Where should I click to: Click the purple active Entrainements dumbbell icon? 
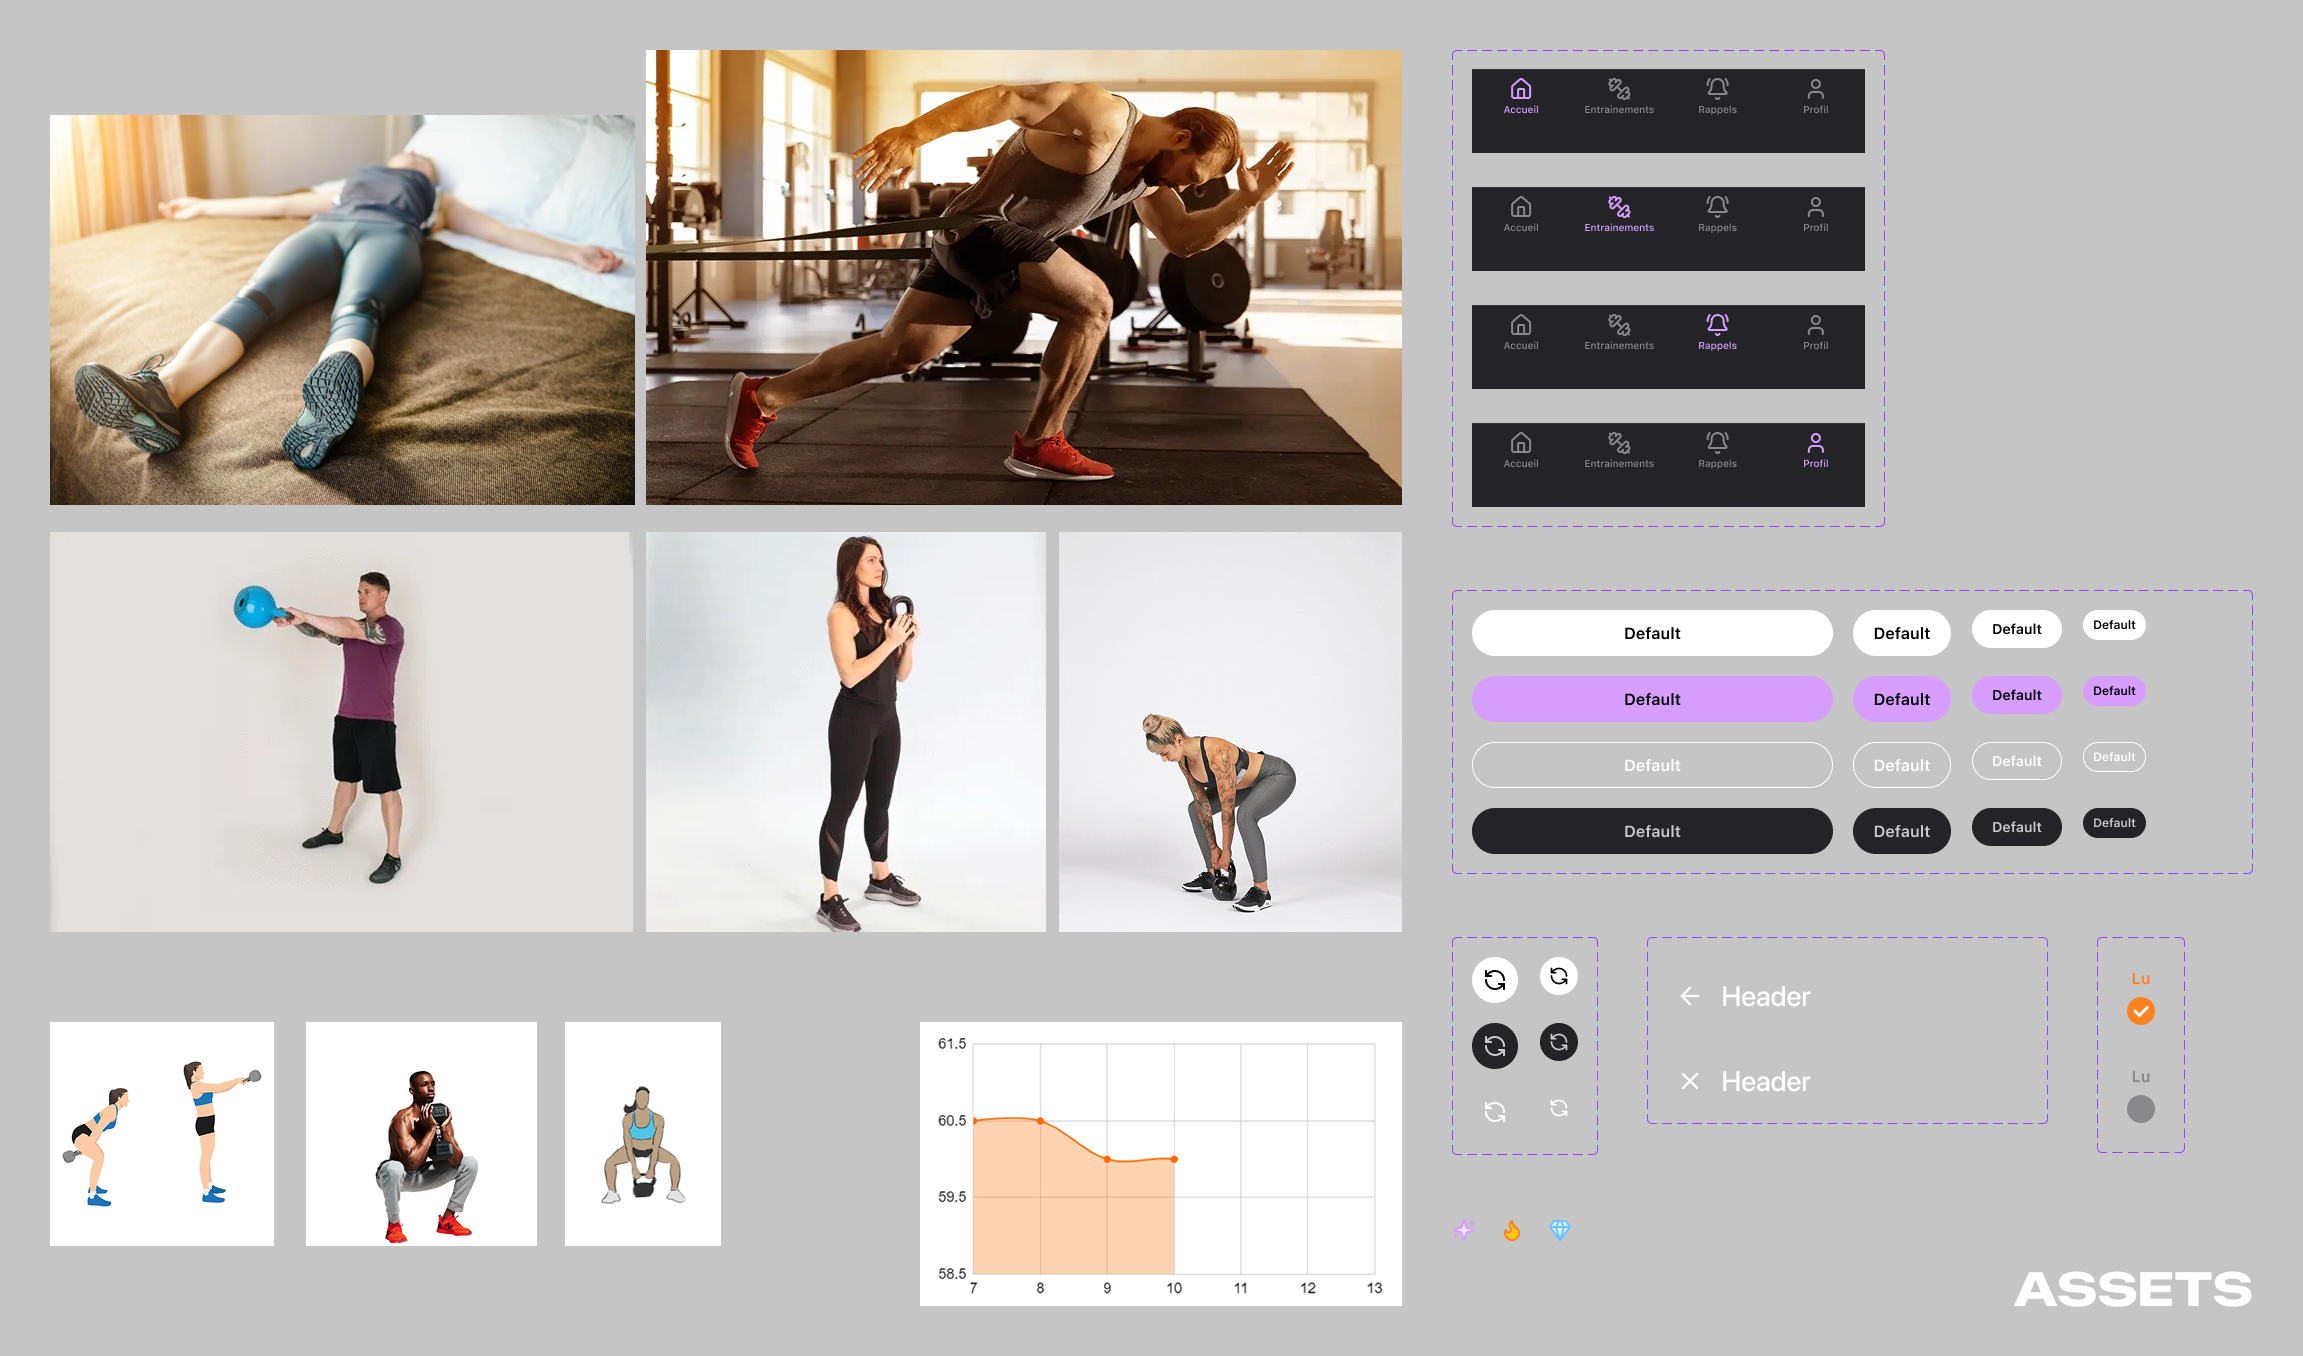click(x=1618, y=207)
